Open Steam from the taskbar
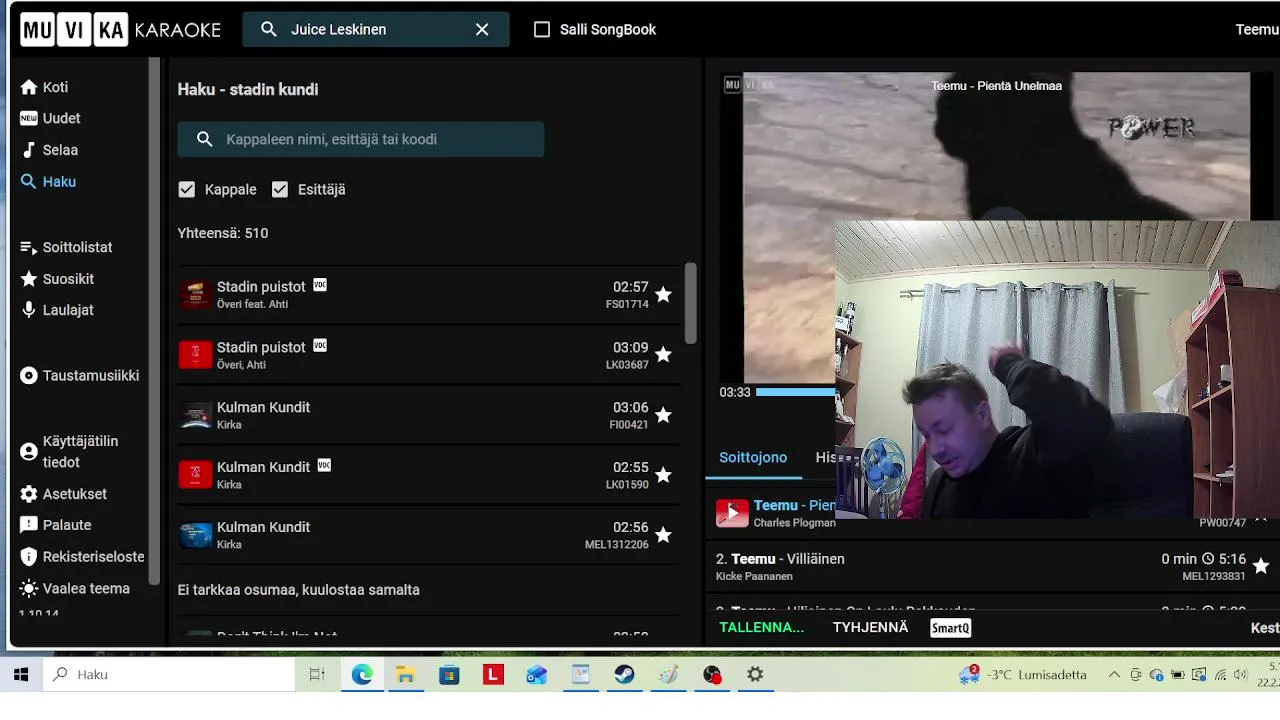 pyautogui.click(x=624, y=675)
